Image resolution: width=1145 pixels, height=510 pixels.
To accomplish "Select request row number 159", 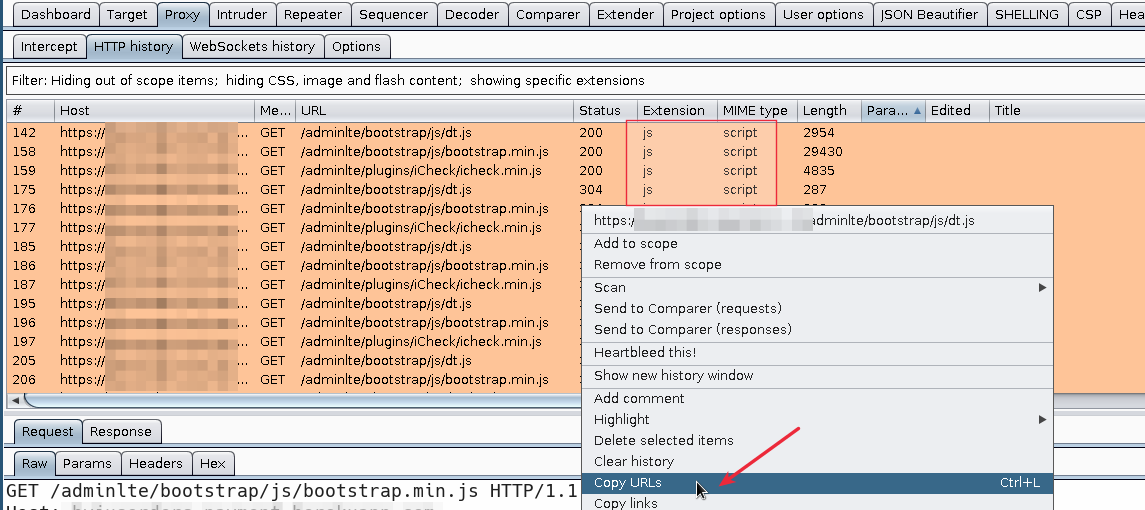I will 300,171.
